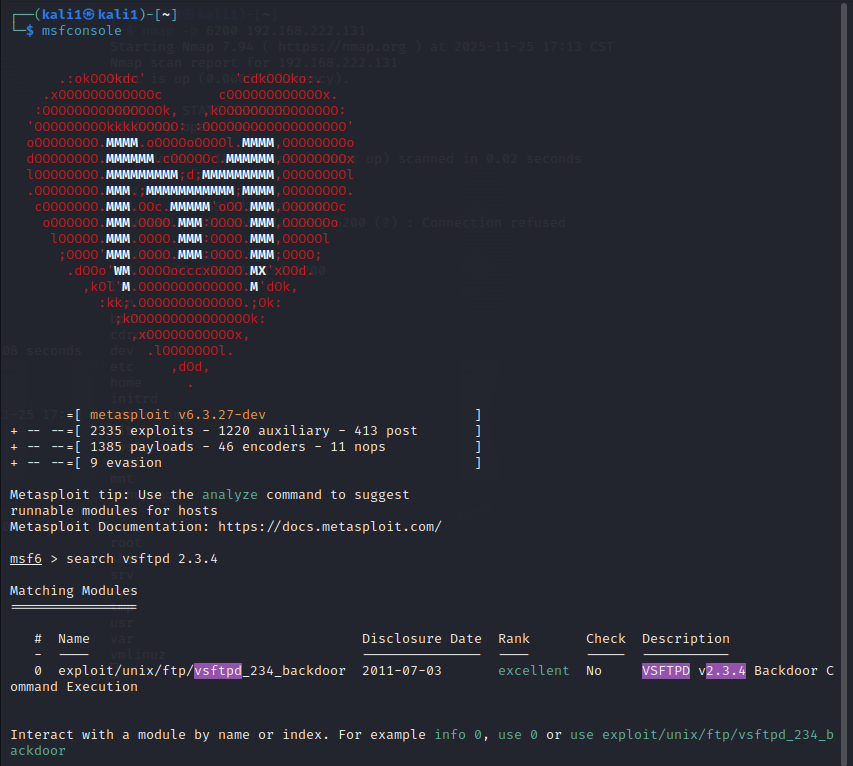Click the 'Matching Modules' heading
The height and width of the screenshot is (766, 853).
(73, 591)
